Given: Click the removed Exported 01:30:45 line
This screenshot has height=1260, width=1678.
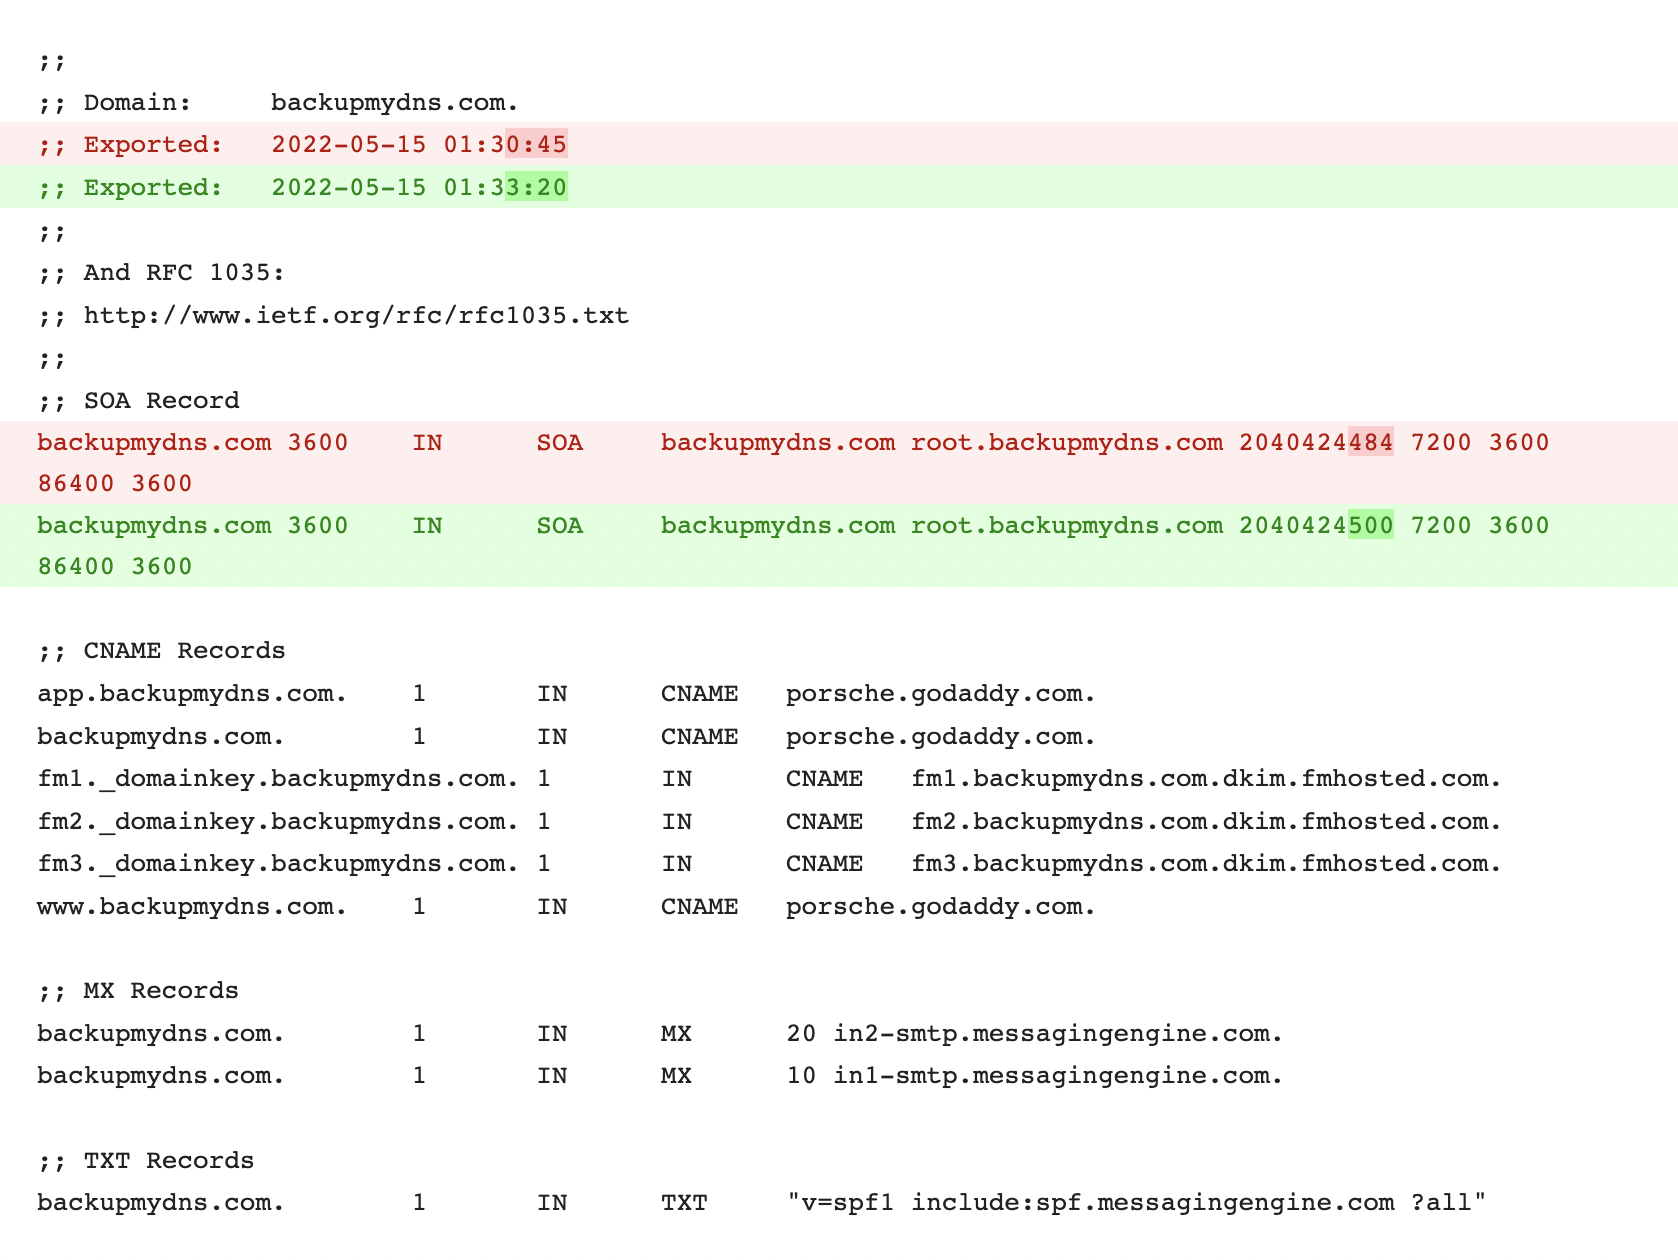Looking at the screenshot, I should point(839,144).
